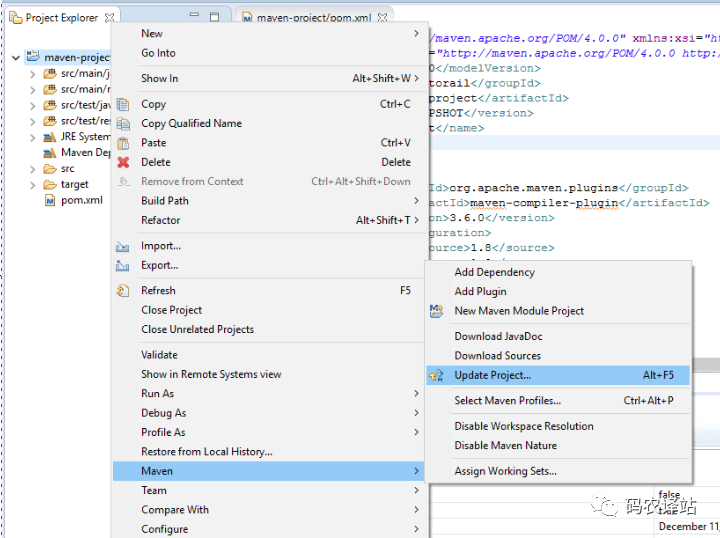Minimize the Project Explorer view

click(194, 15)
